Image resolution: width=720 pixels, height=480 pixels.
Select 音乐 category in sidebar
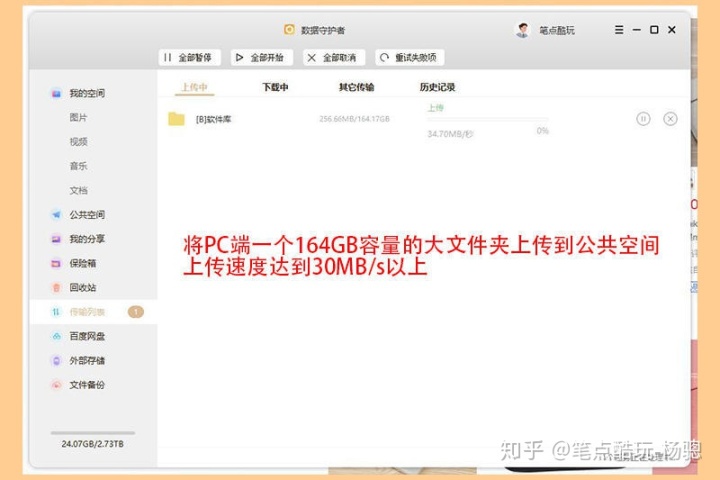79,166
